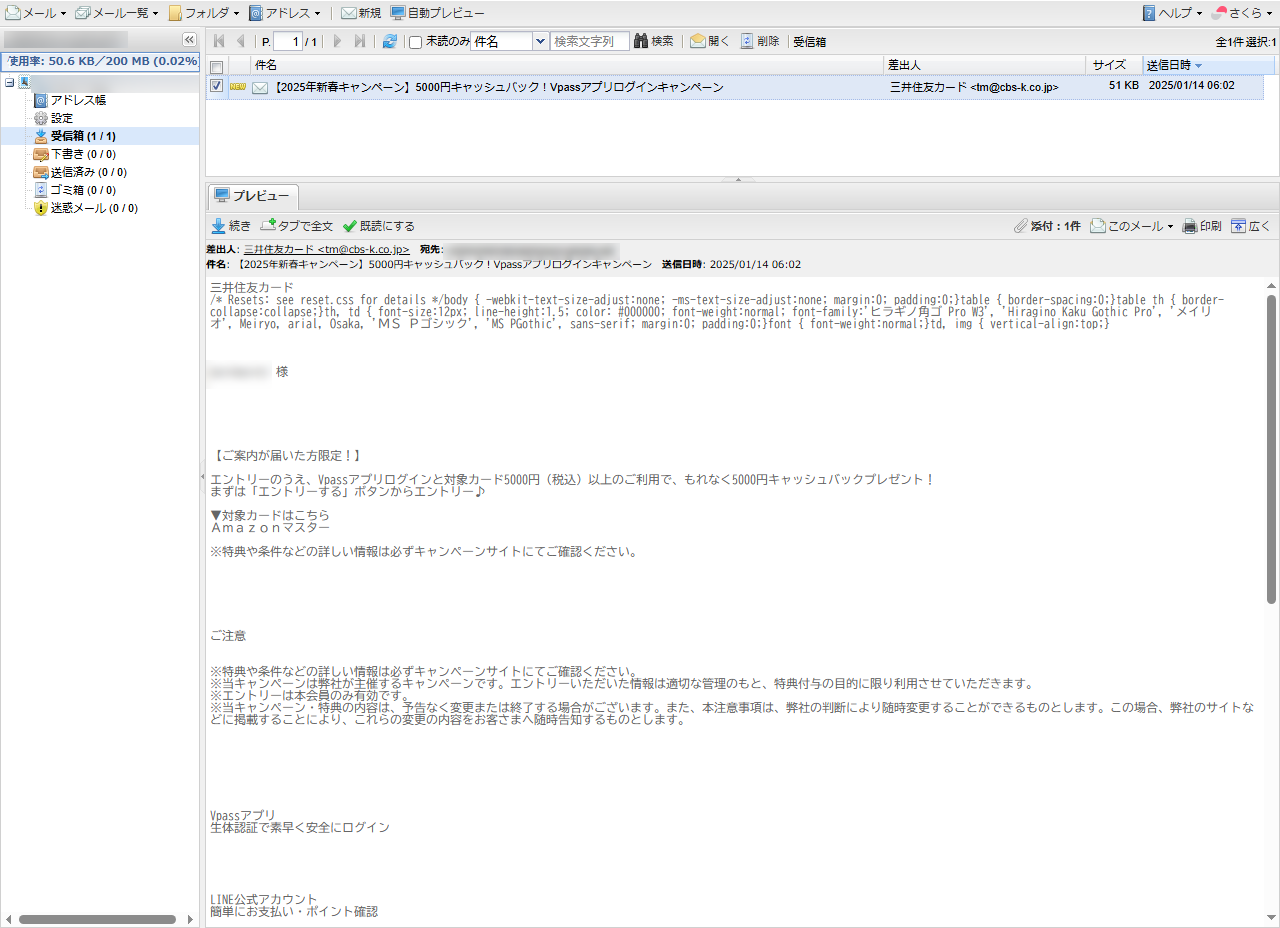The image size is (1280, 928).
Task: Click the envelope icon of the campaign mail
Action: [260, 87]
